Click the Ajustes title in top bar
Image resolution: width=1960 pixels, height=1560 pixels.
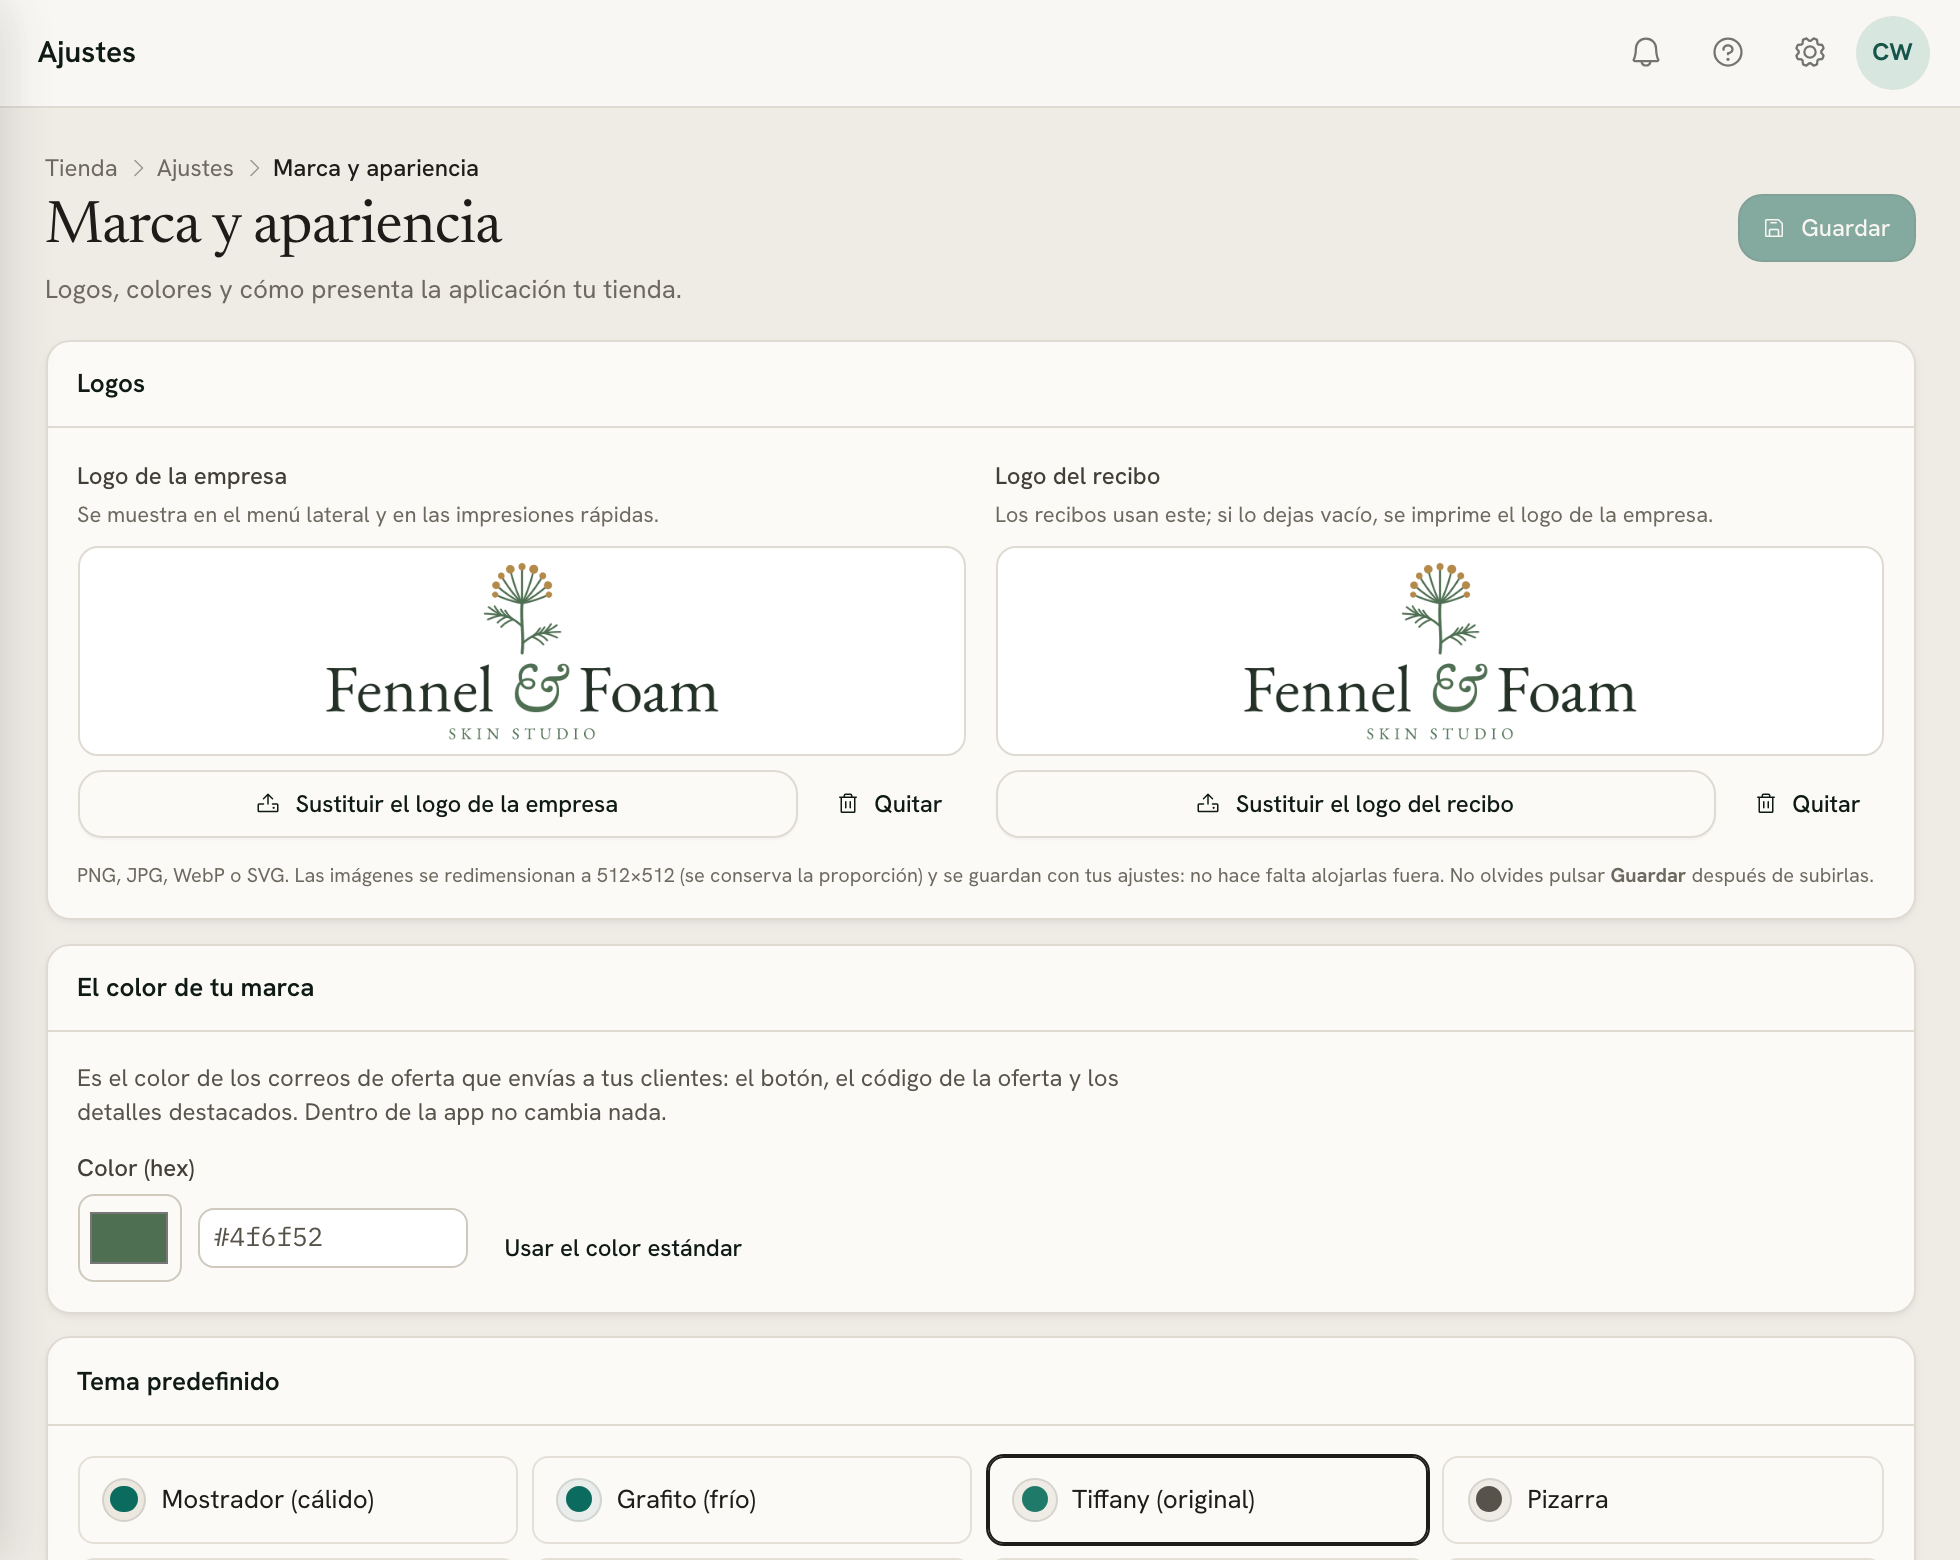click(86, 52)
